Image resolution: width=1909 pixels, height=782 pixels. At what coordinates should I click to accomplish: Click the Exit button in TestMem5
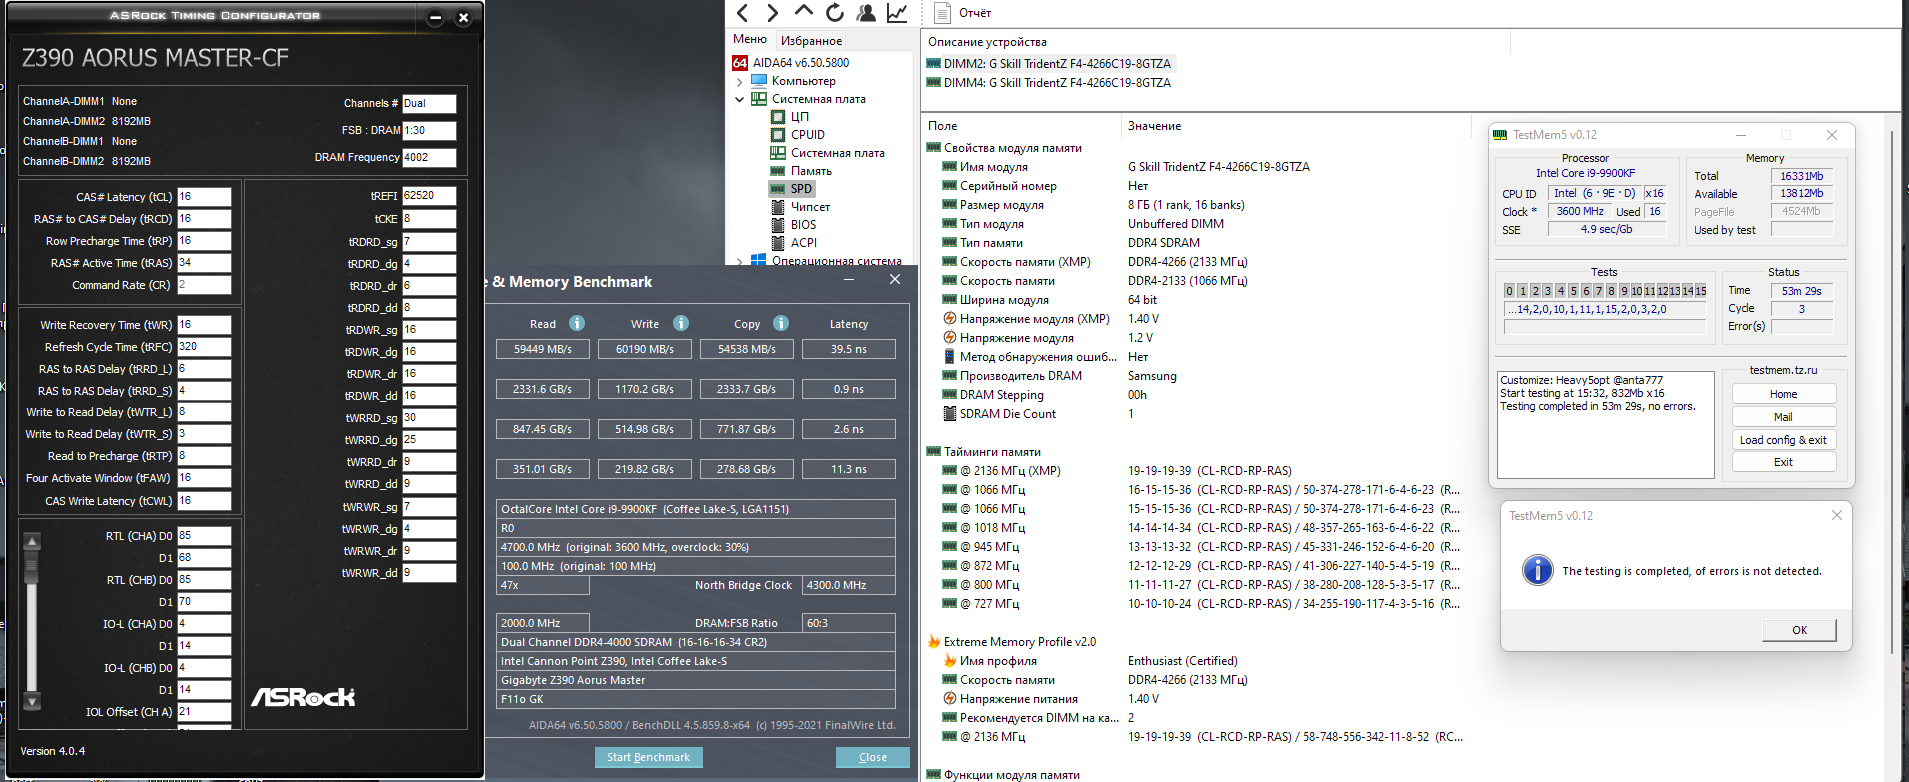(1784, 462)
